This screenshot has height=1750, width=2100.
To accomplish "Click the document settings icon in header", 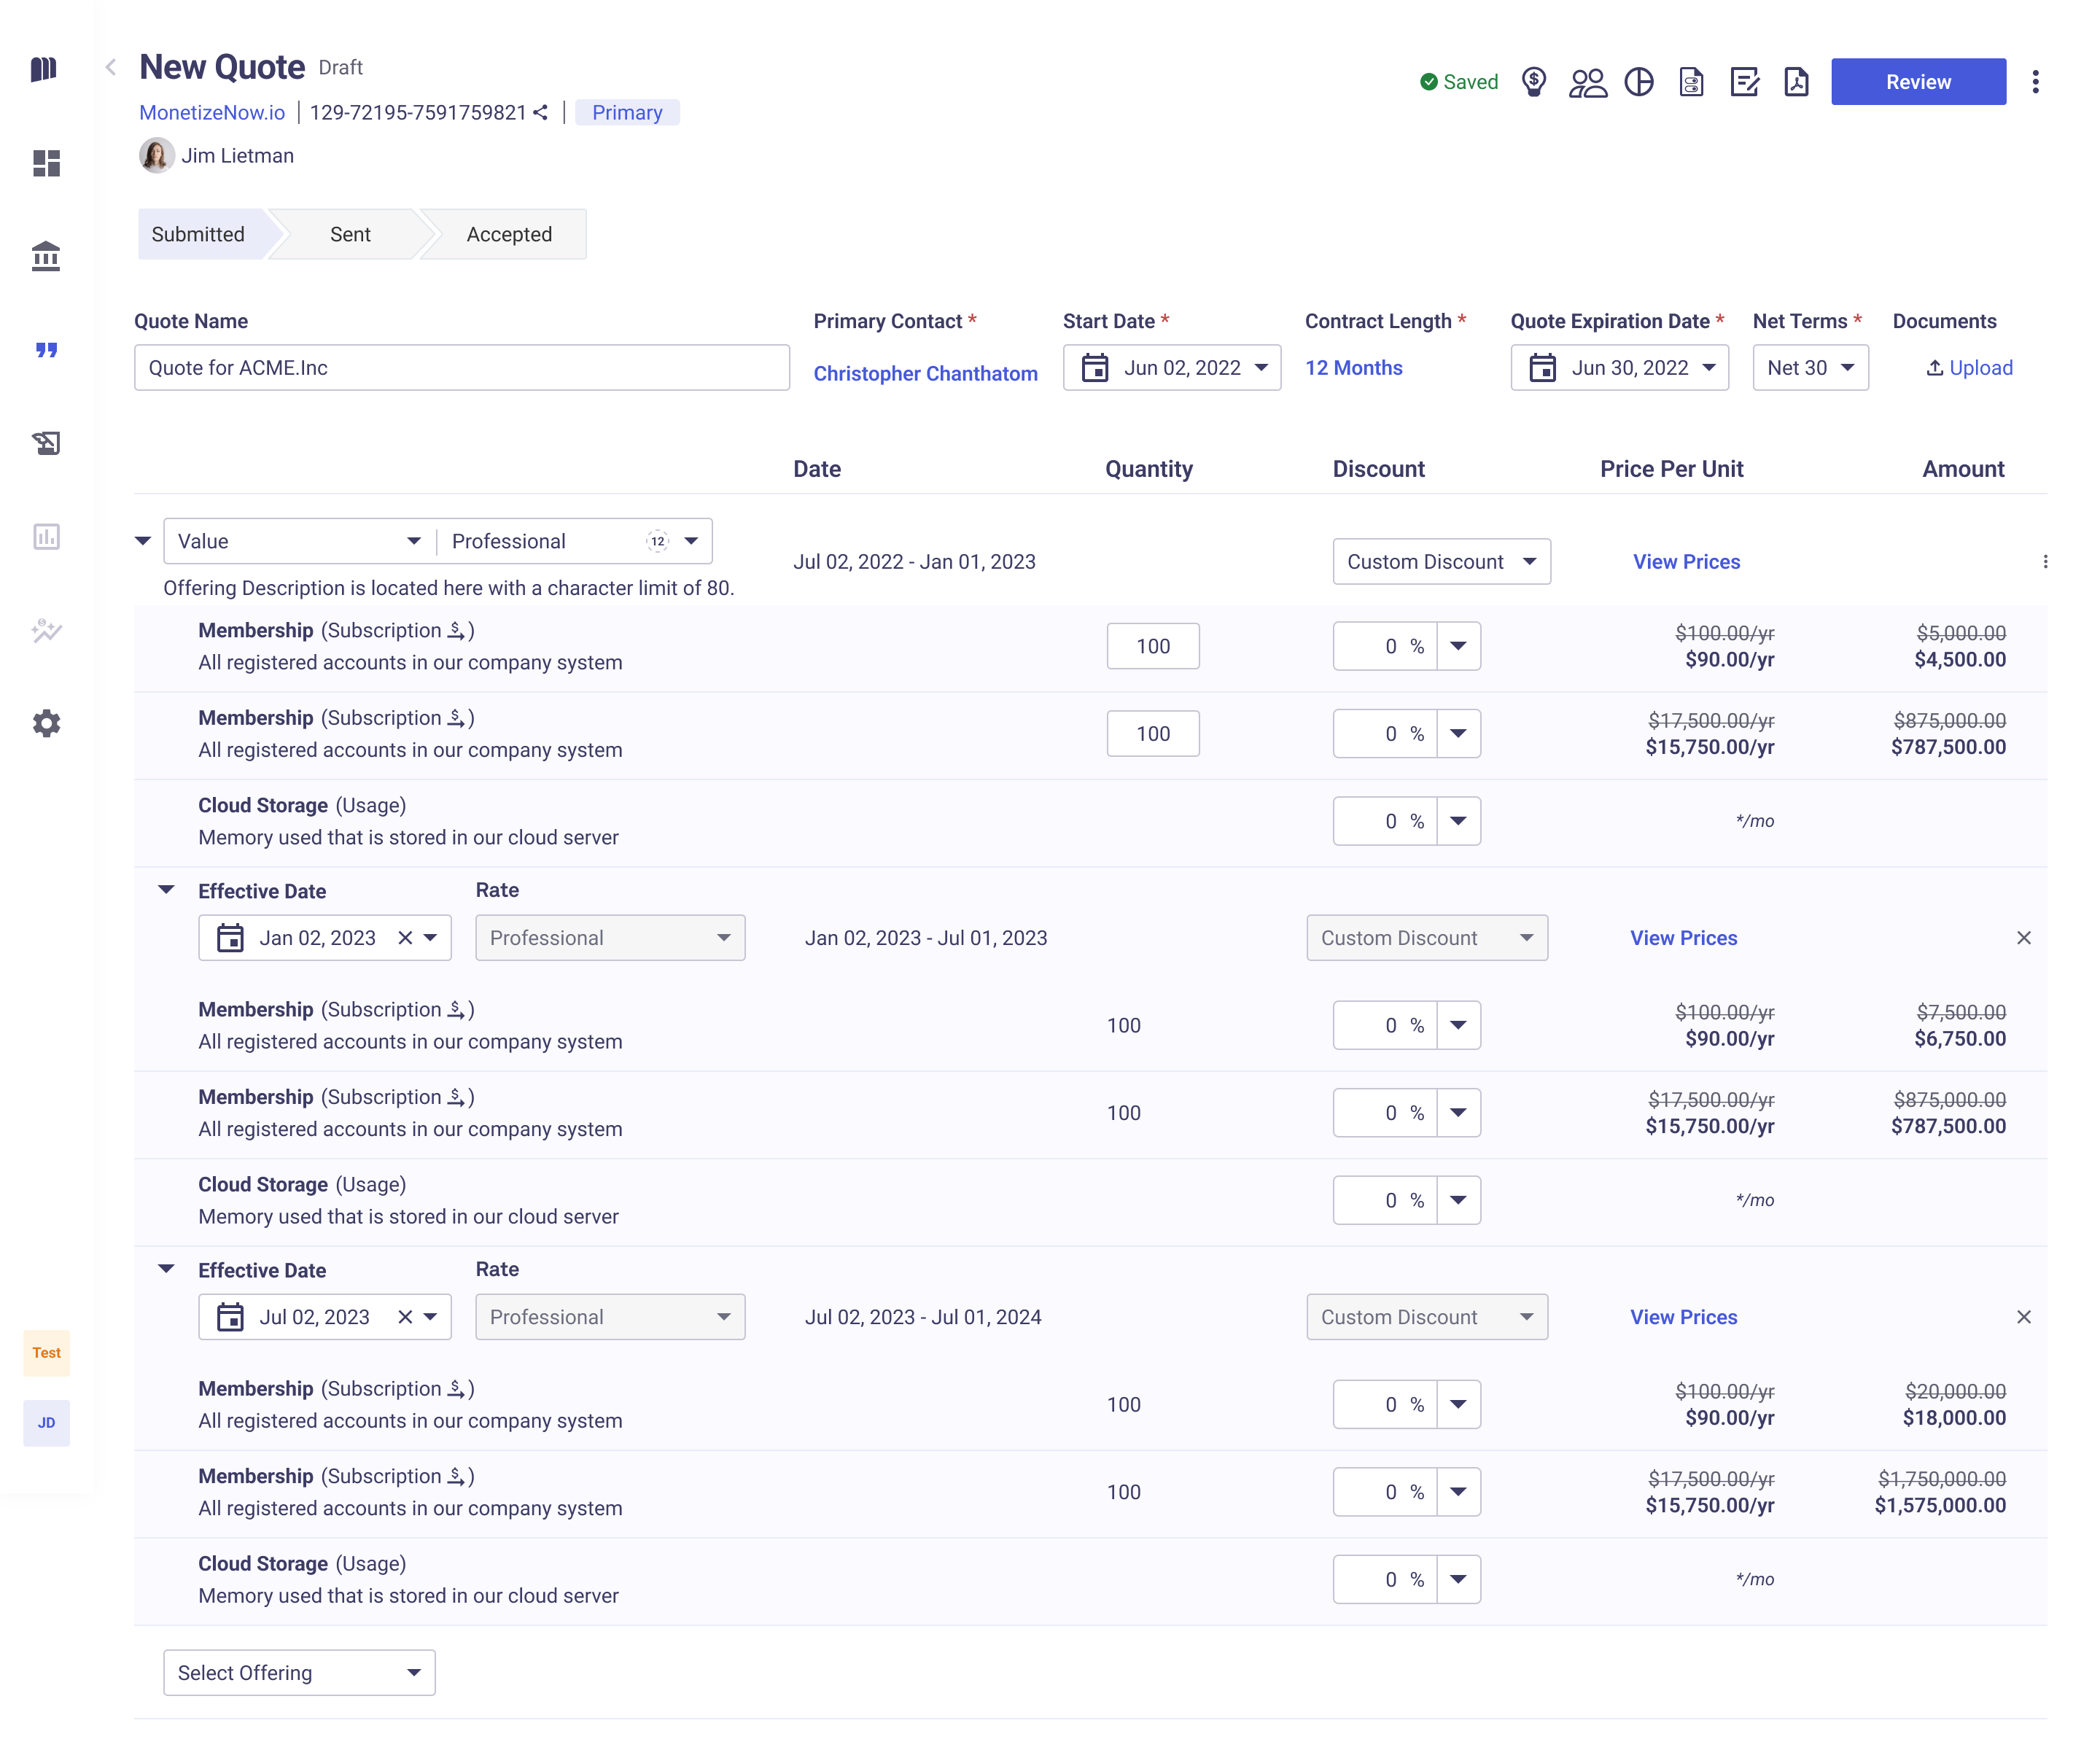I will 1691,82.
